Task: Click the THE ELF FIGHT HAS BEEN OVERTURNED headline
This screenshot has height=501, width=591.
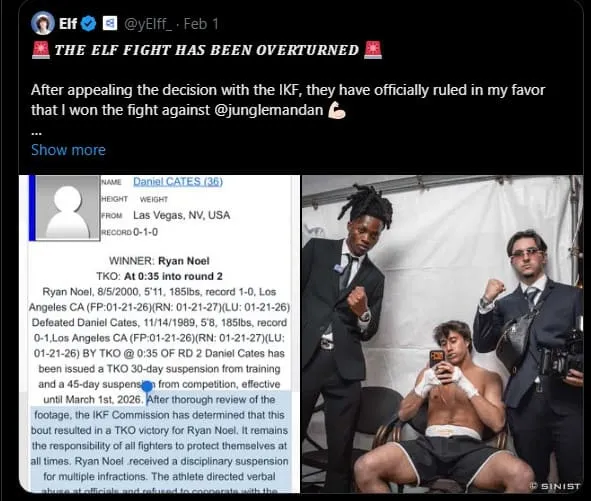Action: pos(207,50)
